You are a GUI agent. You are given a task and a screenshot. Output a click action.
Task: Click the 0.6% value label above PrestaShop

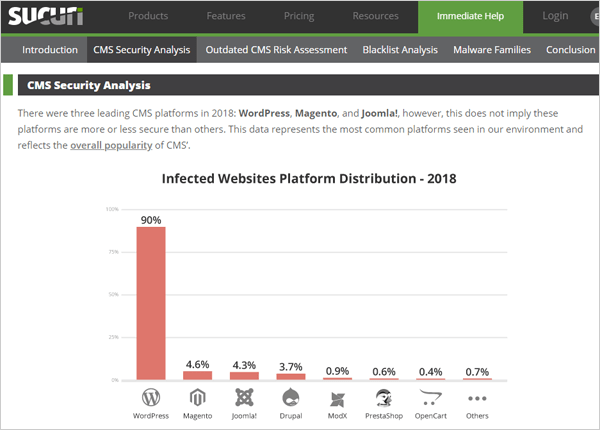[384, 371]
